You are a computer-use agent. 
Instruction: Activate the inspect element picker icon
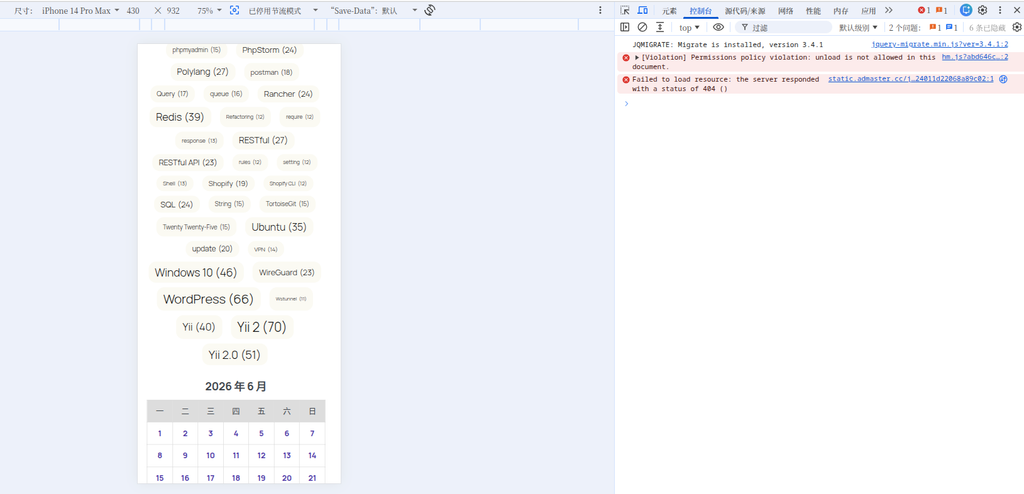pyautogui.click(x=625, y=10)
